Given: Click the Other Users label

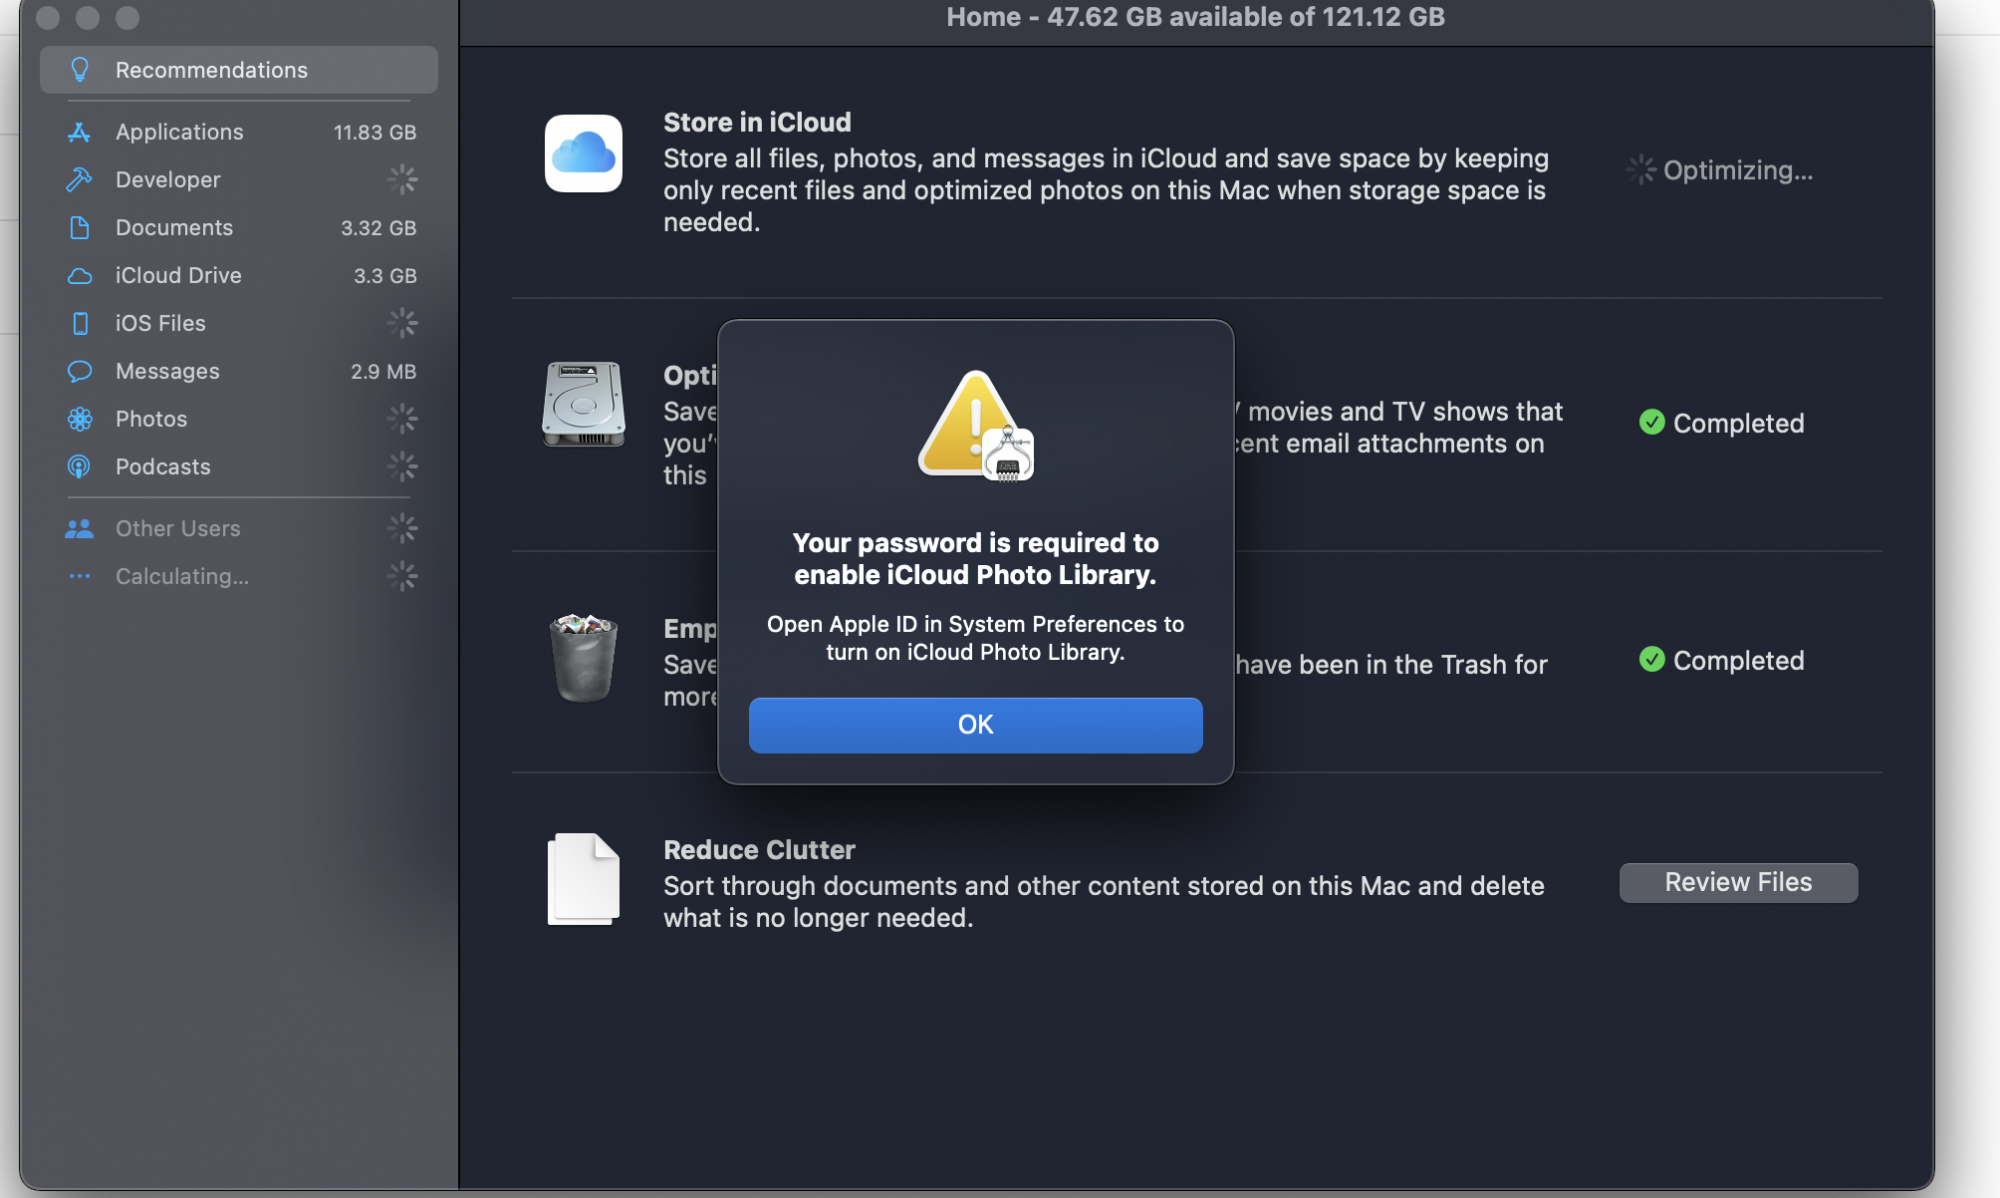Looking at the screenshot, I should (x=178, y=528).
